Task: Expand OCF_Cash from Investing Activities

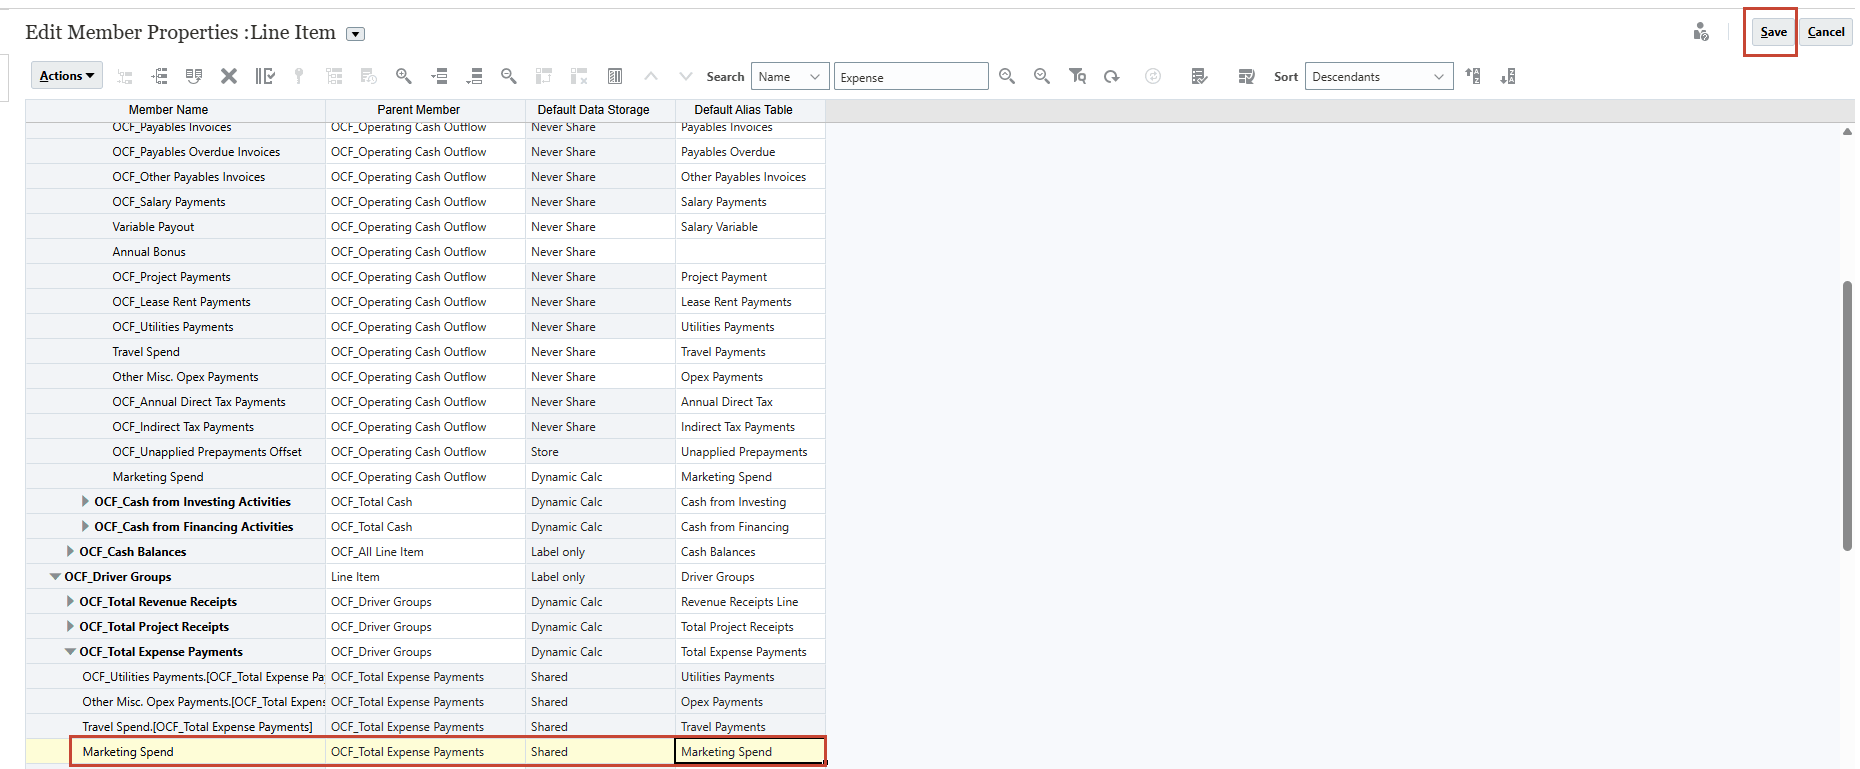Action: tap(85, 501)
